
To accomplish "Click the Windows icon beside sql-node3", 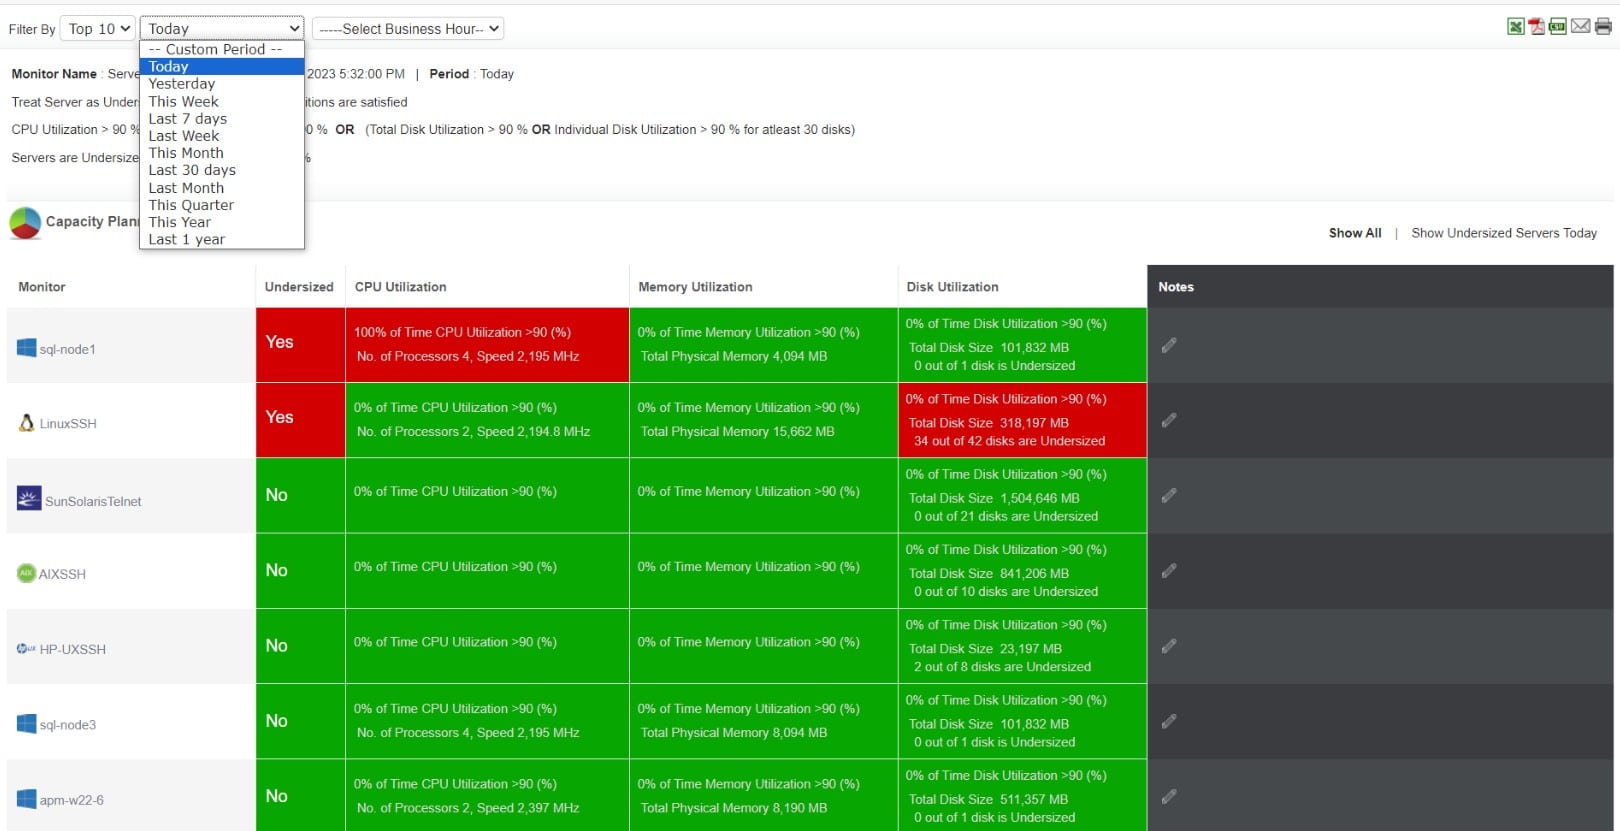I will point(26,724).
